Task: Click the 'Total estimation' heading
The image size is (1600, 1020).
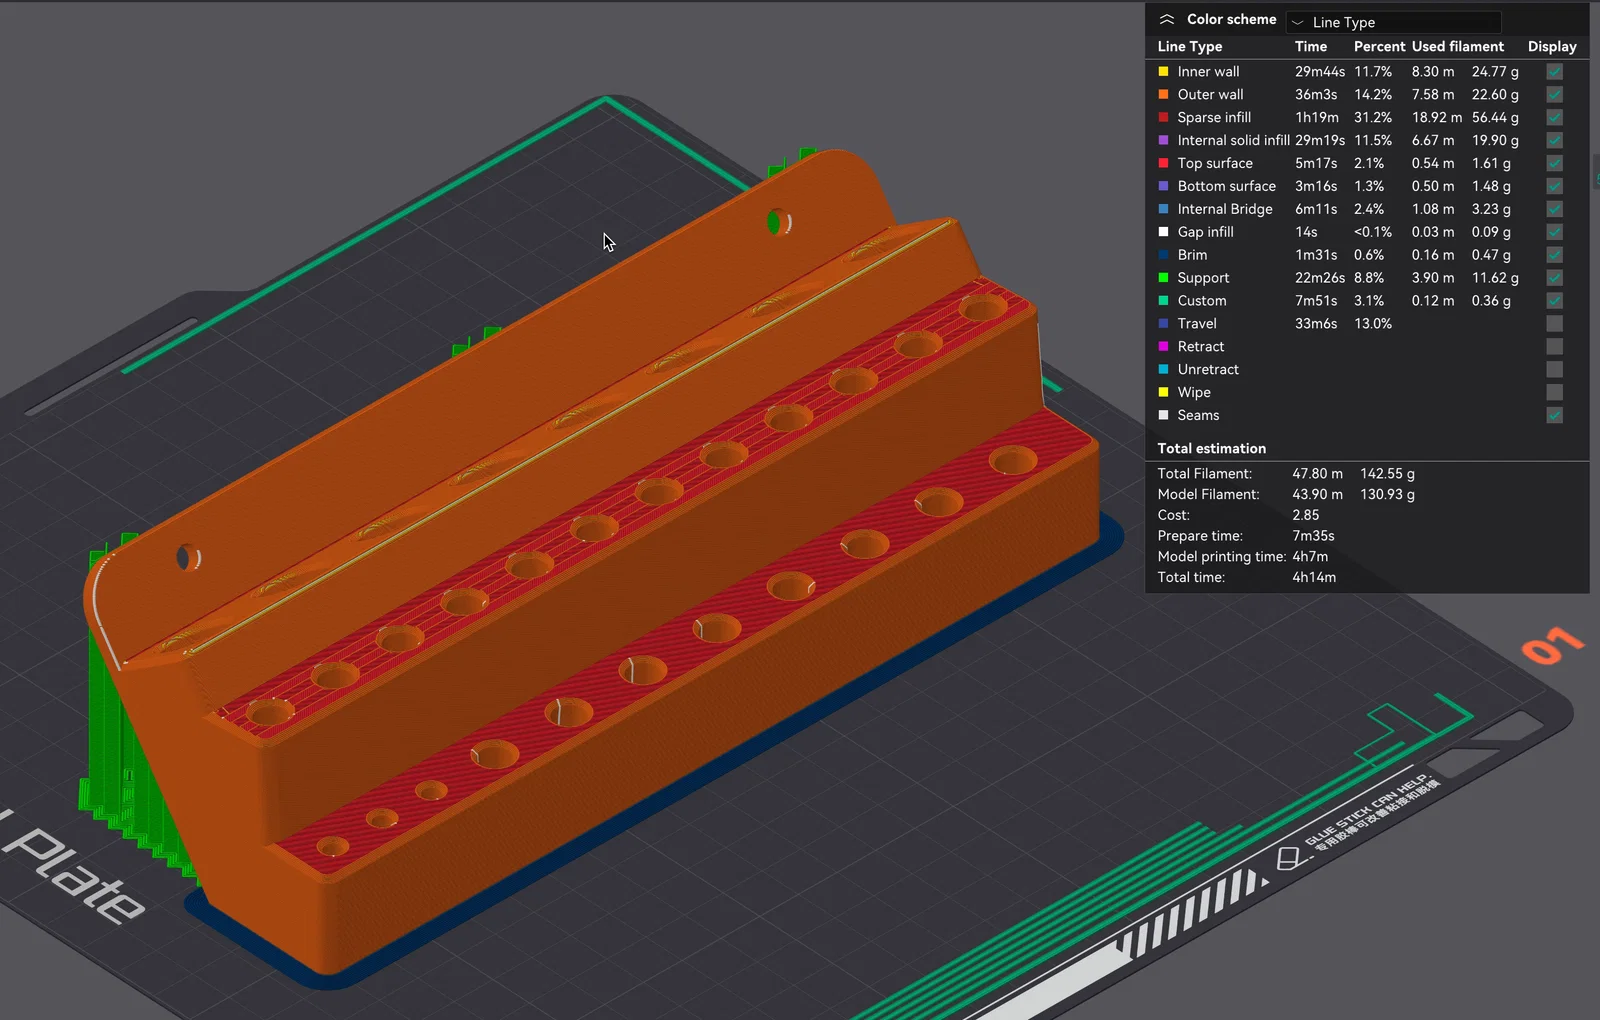Action: pyautogui.click(x=1212, y=449)
